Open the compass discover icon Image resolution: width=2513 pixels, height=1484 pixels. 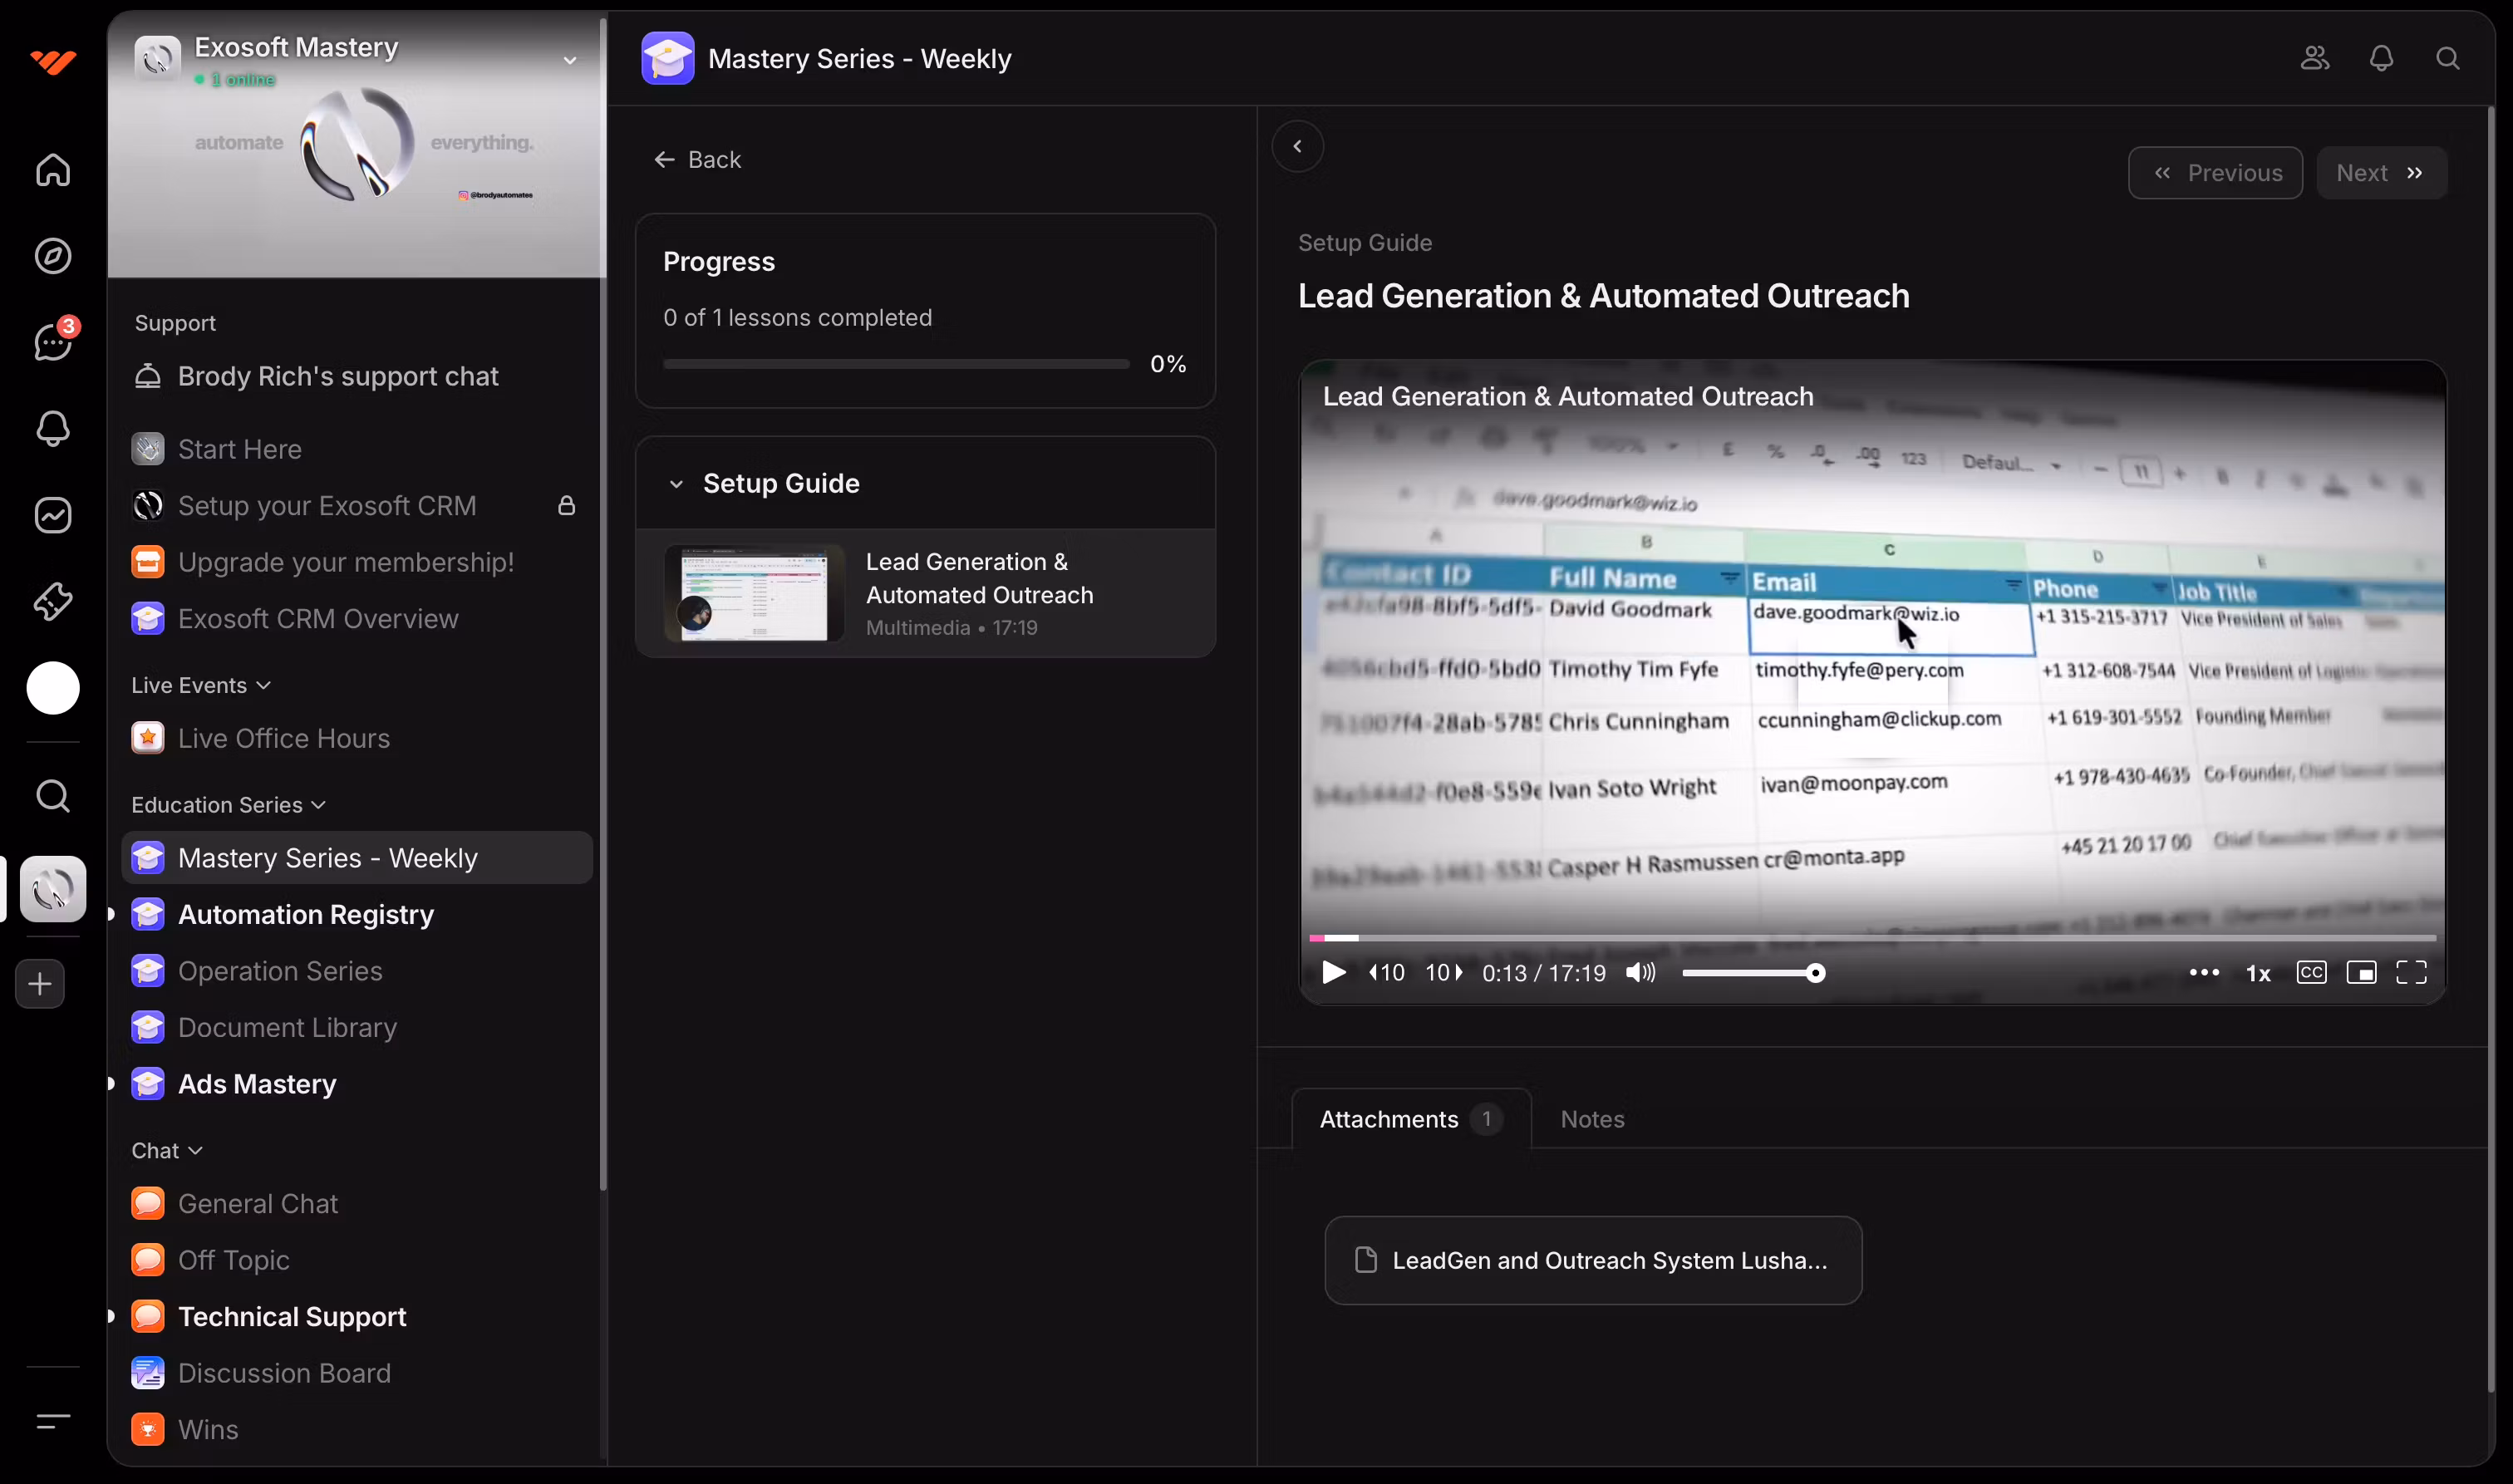coord(53,256)
